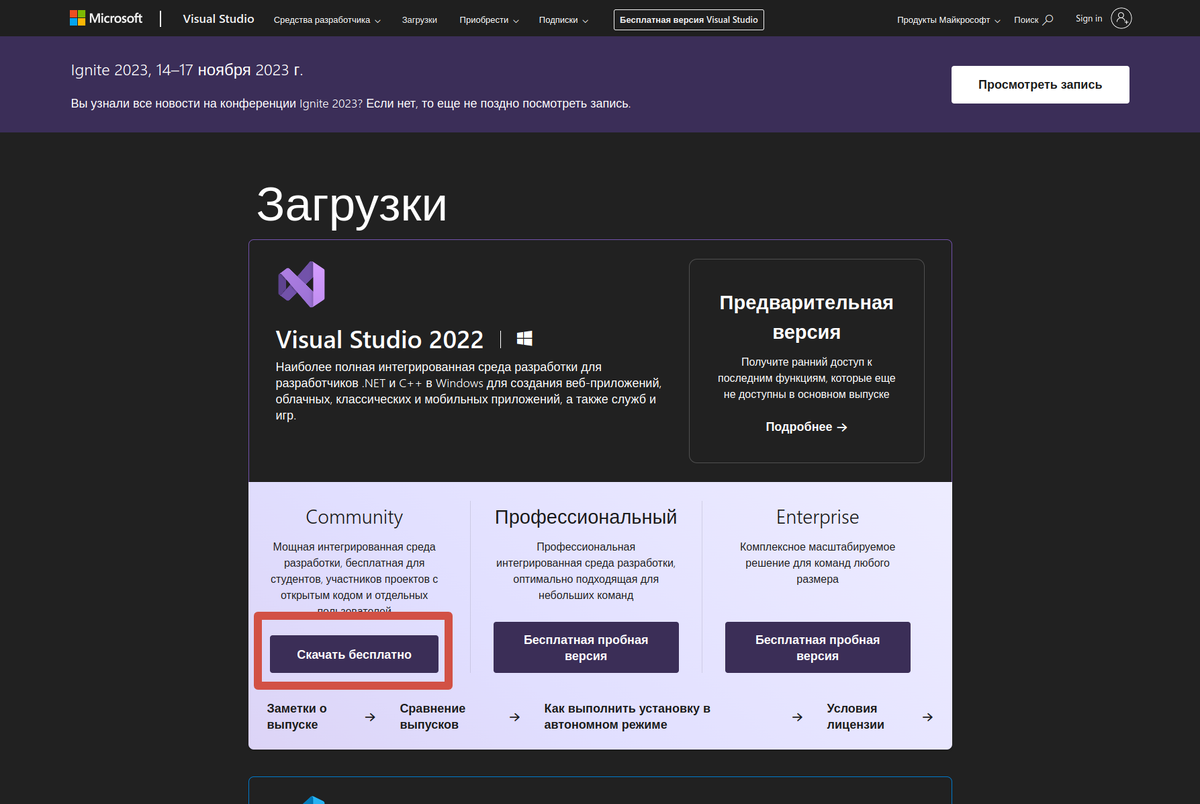
Task: Click the Профессиональный edition heading
Action: [x=586, y=517]
